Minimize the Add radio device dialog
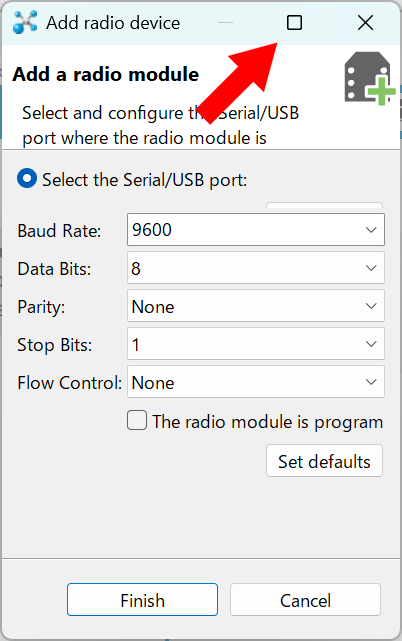This screenshot has width=402, height=641. (225, 22)
